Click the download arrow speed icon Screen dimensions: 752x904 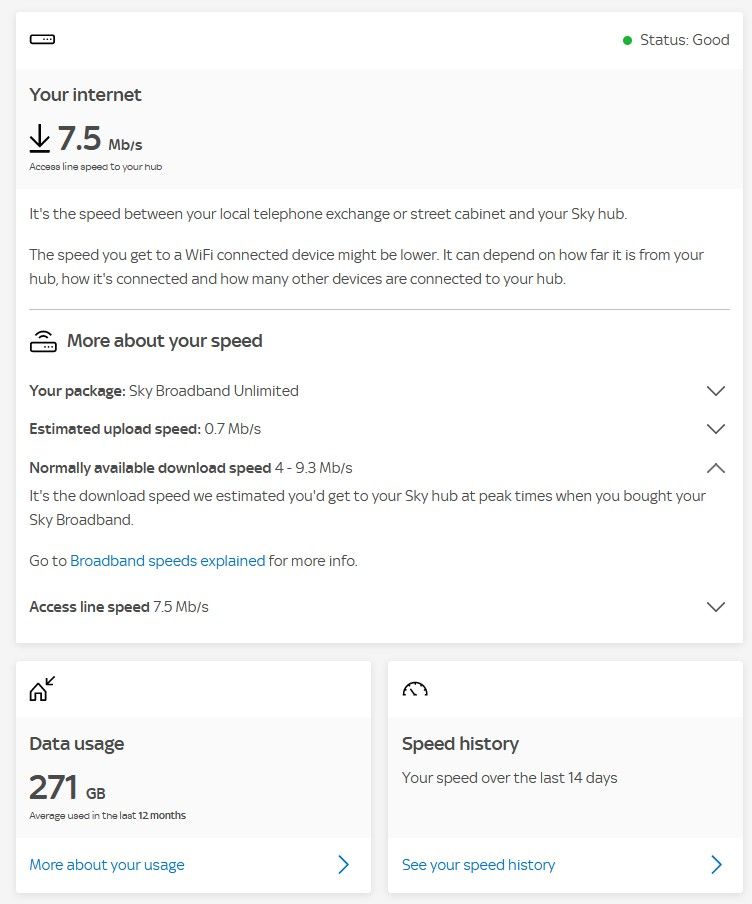[40, 138]
